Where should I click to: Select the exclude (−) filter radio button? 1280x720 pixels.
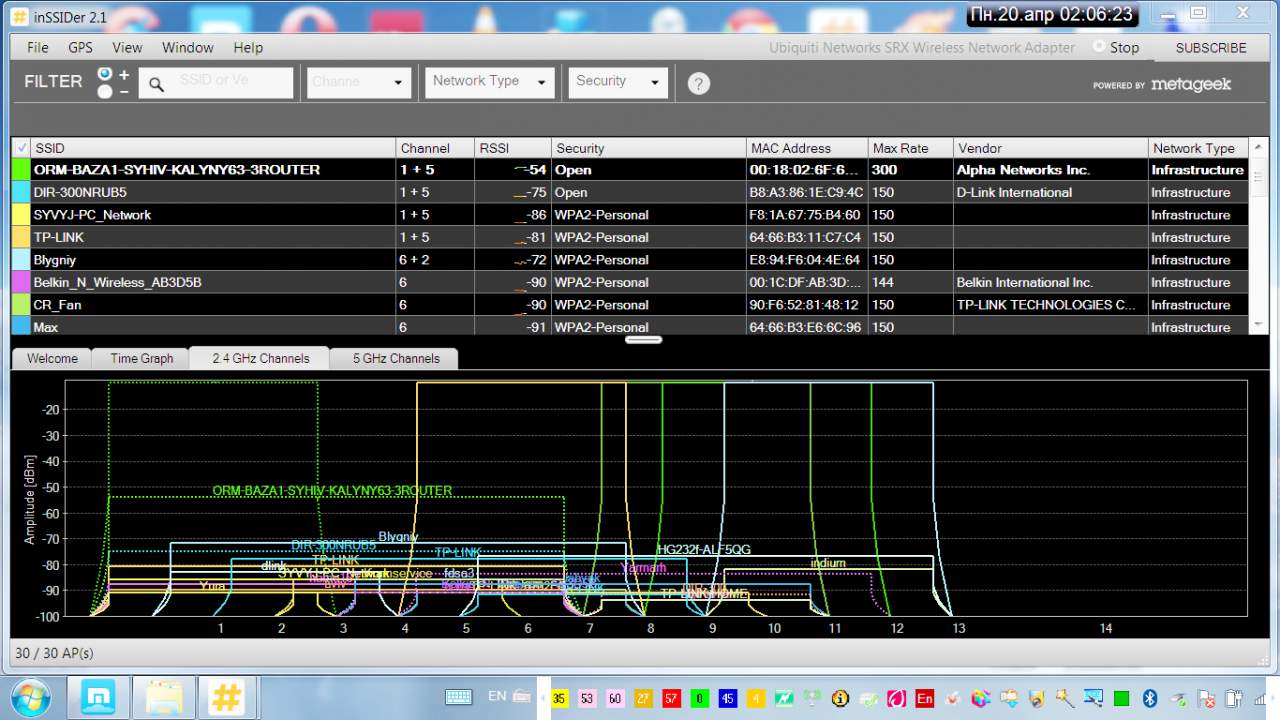pos(105,92)
